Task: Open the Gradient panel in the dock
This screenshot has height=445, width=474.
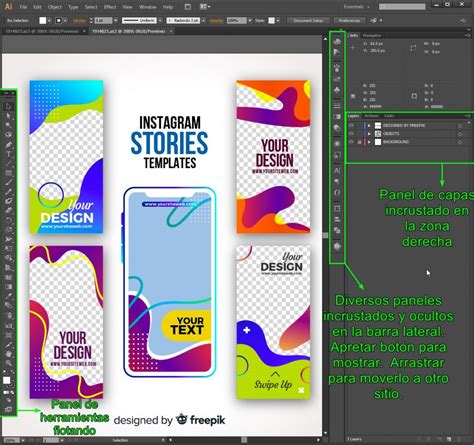Action: tap(337, 117)
